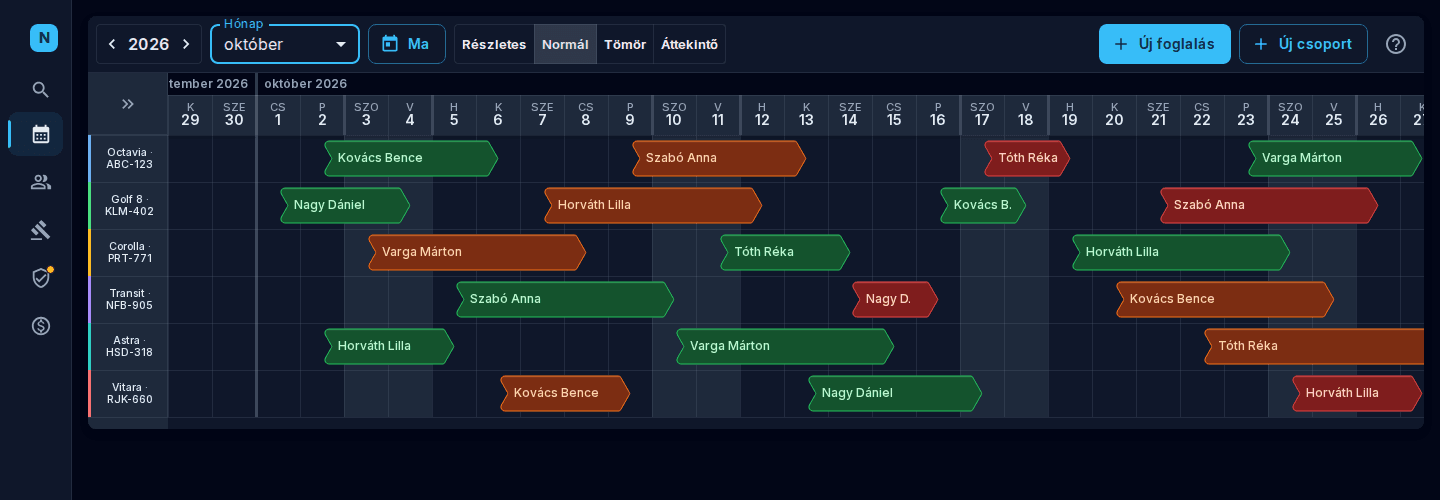Viewport: 1440px width, 500px height.
Task: Open the search icon in sidebar
Action: (x=41, y=90)
